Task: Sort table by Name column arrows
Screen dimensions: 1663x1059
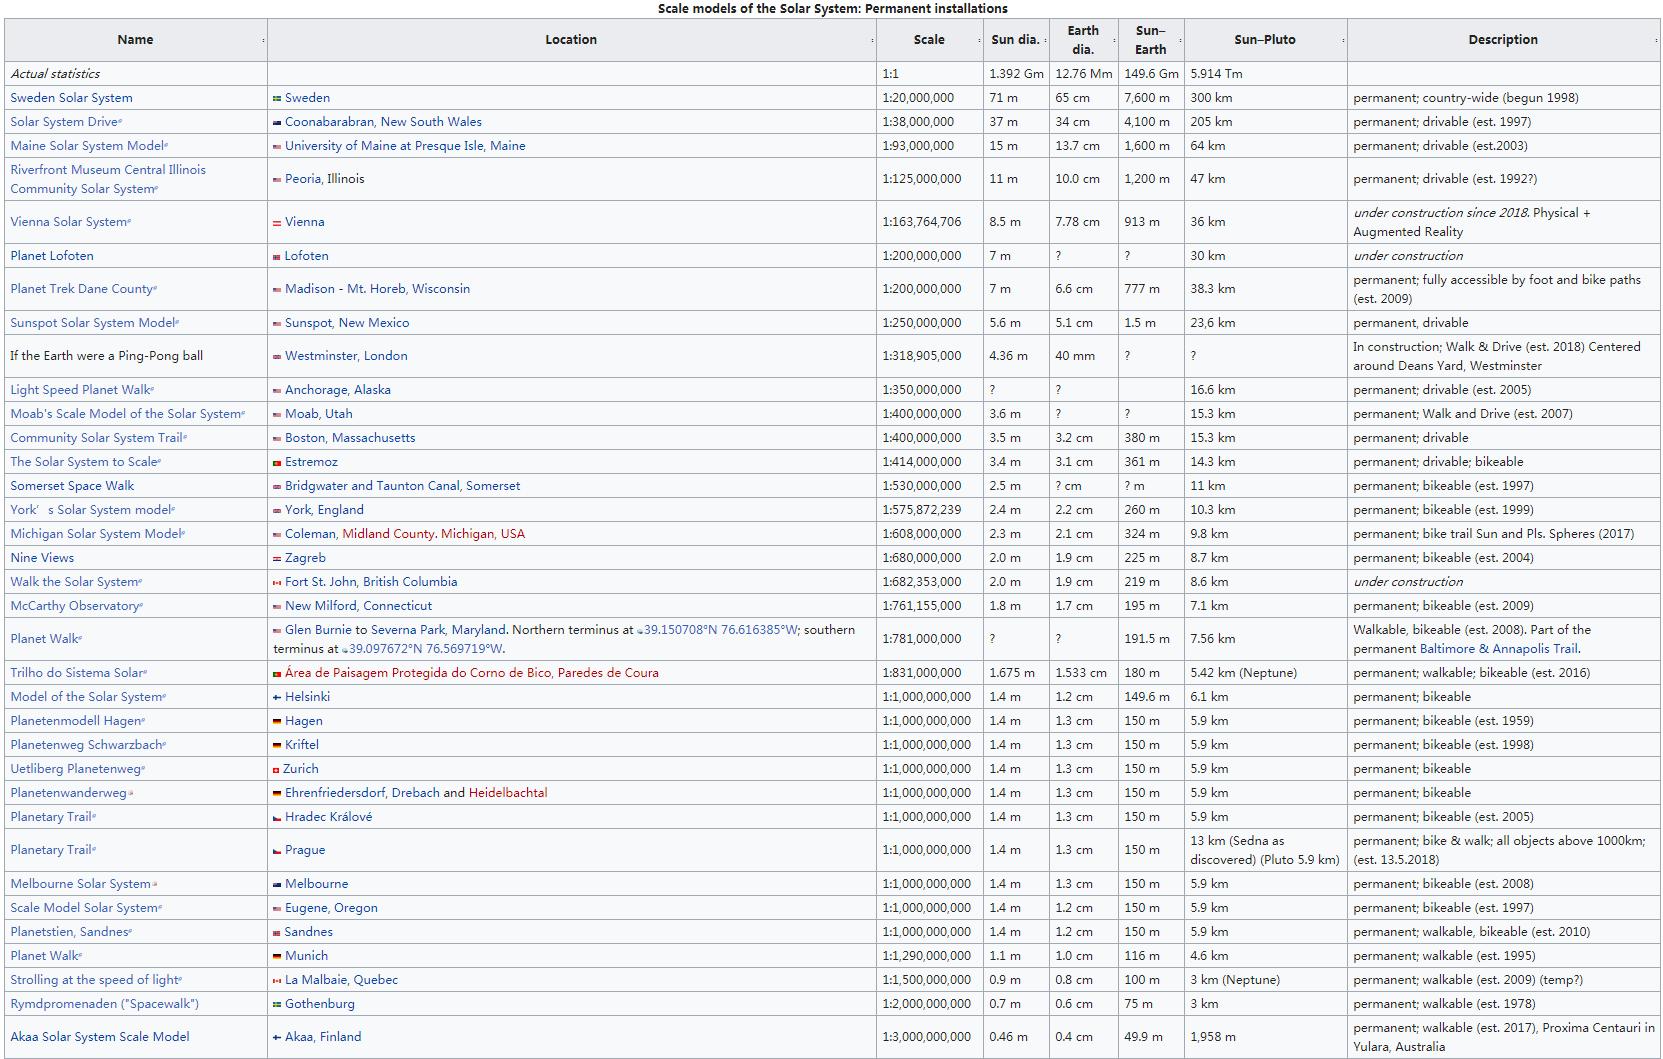Action: 263,40
